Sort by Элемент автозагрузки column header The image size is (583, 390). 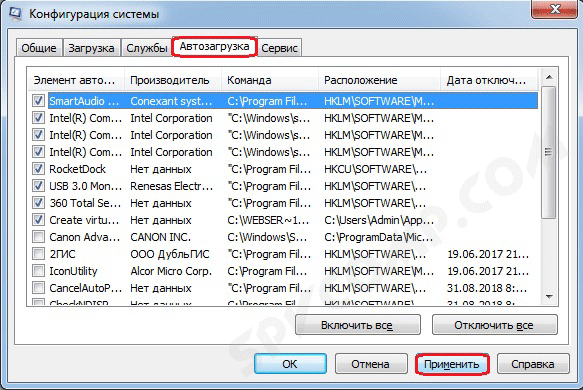(75, 80)
